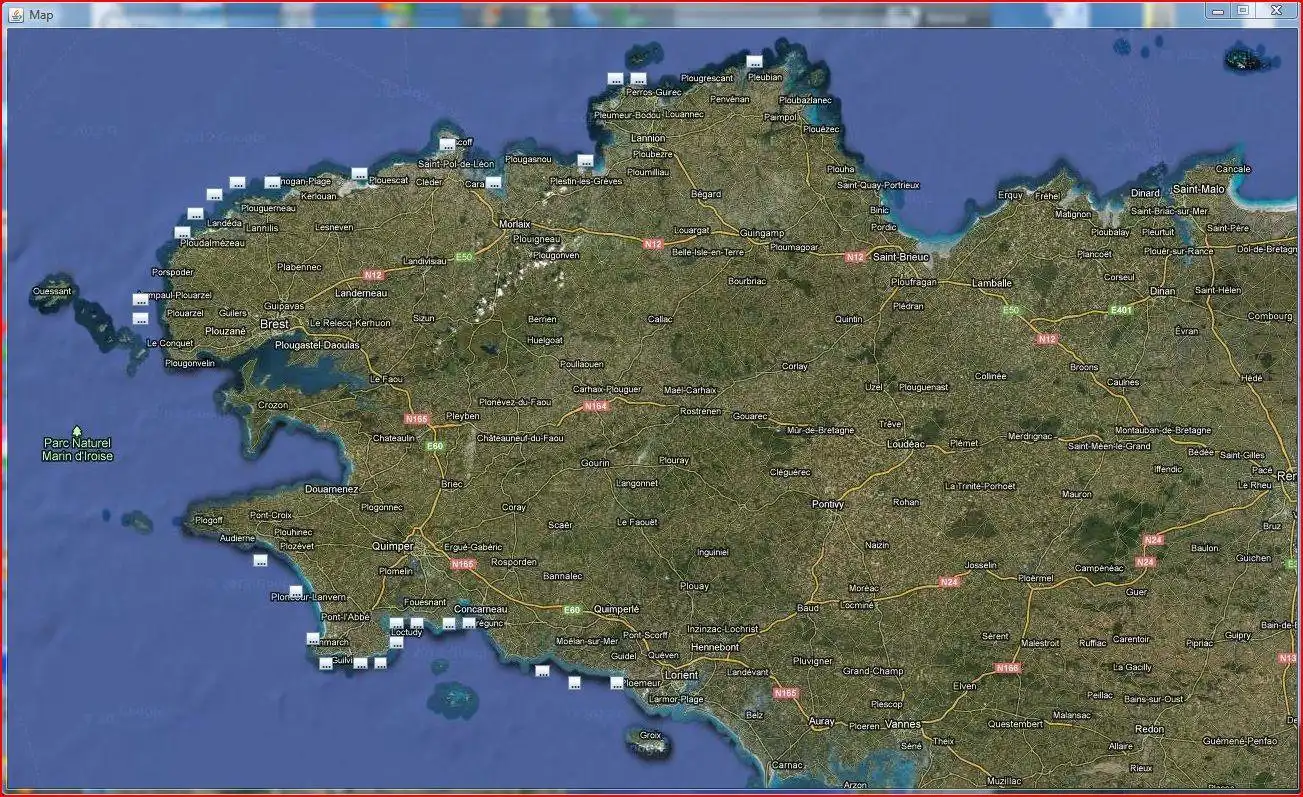Image resolution: width=1303 pixels, height=797 pixels.
Task: Click the Ouessant island label
Action: [52, 292]
